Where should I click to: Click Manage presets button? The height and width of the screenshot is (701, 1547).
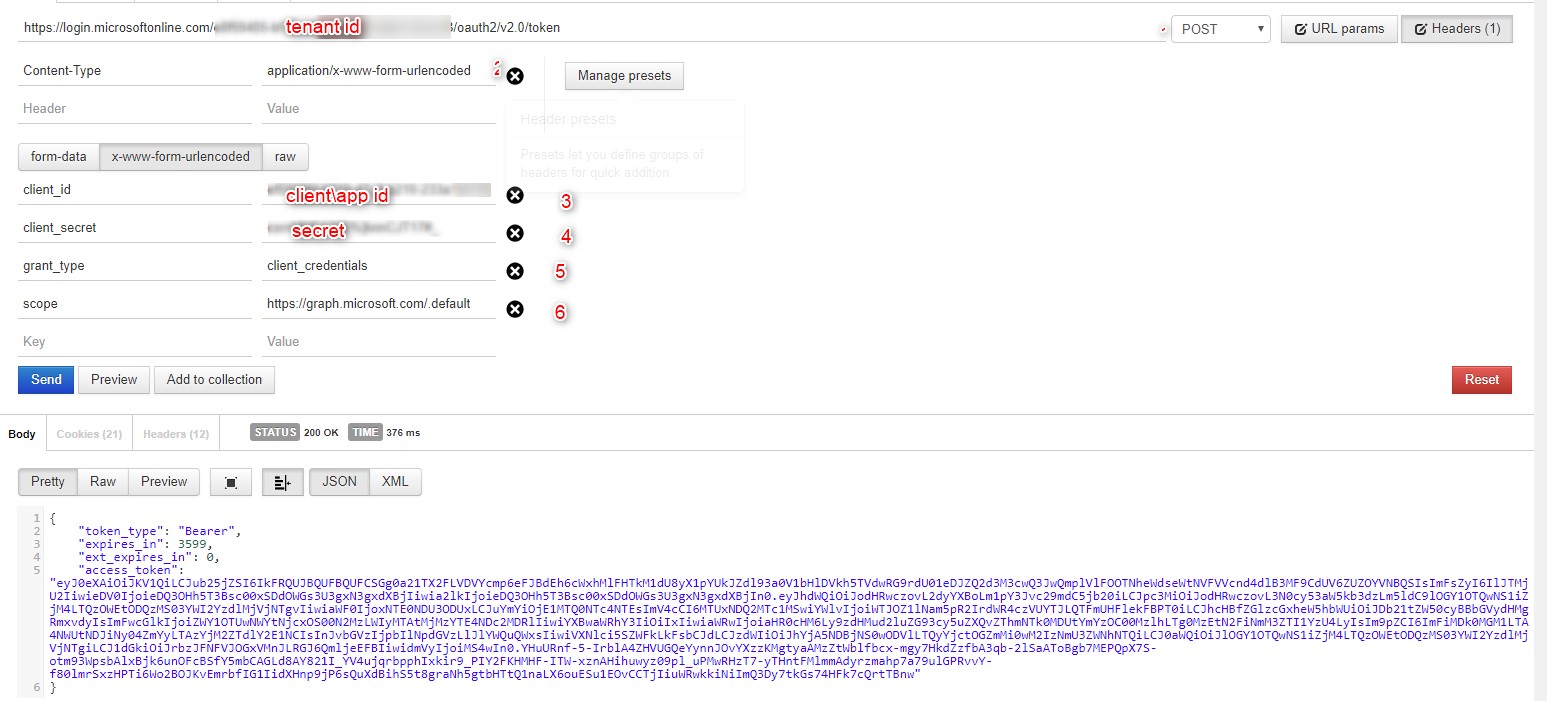click(625, 76)
